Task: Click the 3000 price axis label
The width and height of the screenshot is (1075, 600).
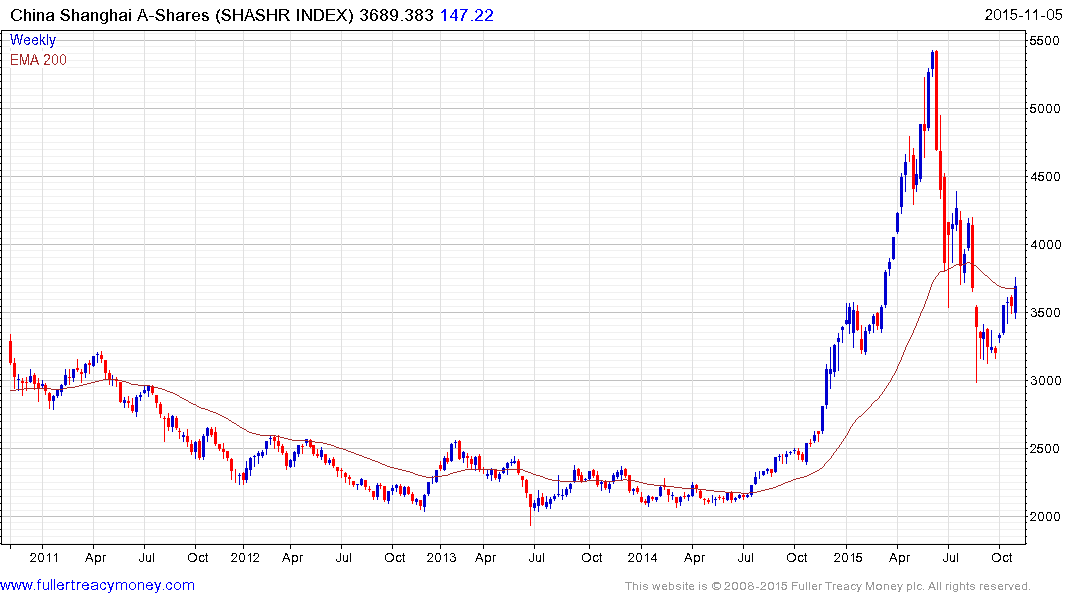Action: coord(1045,381)
